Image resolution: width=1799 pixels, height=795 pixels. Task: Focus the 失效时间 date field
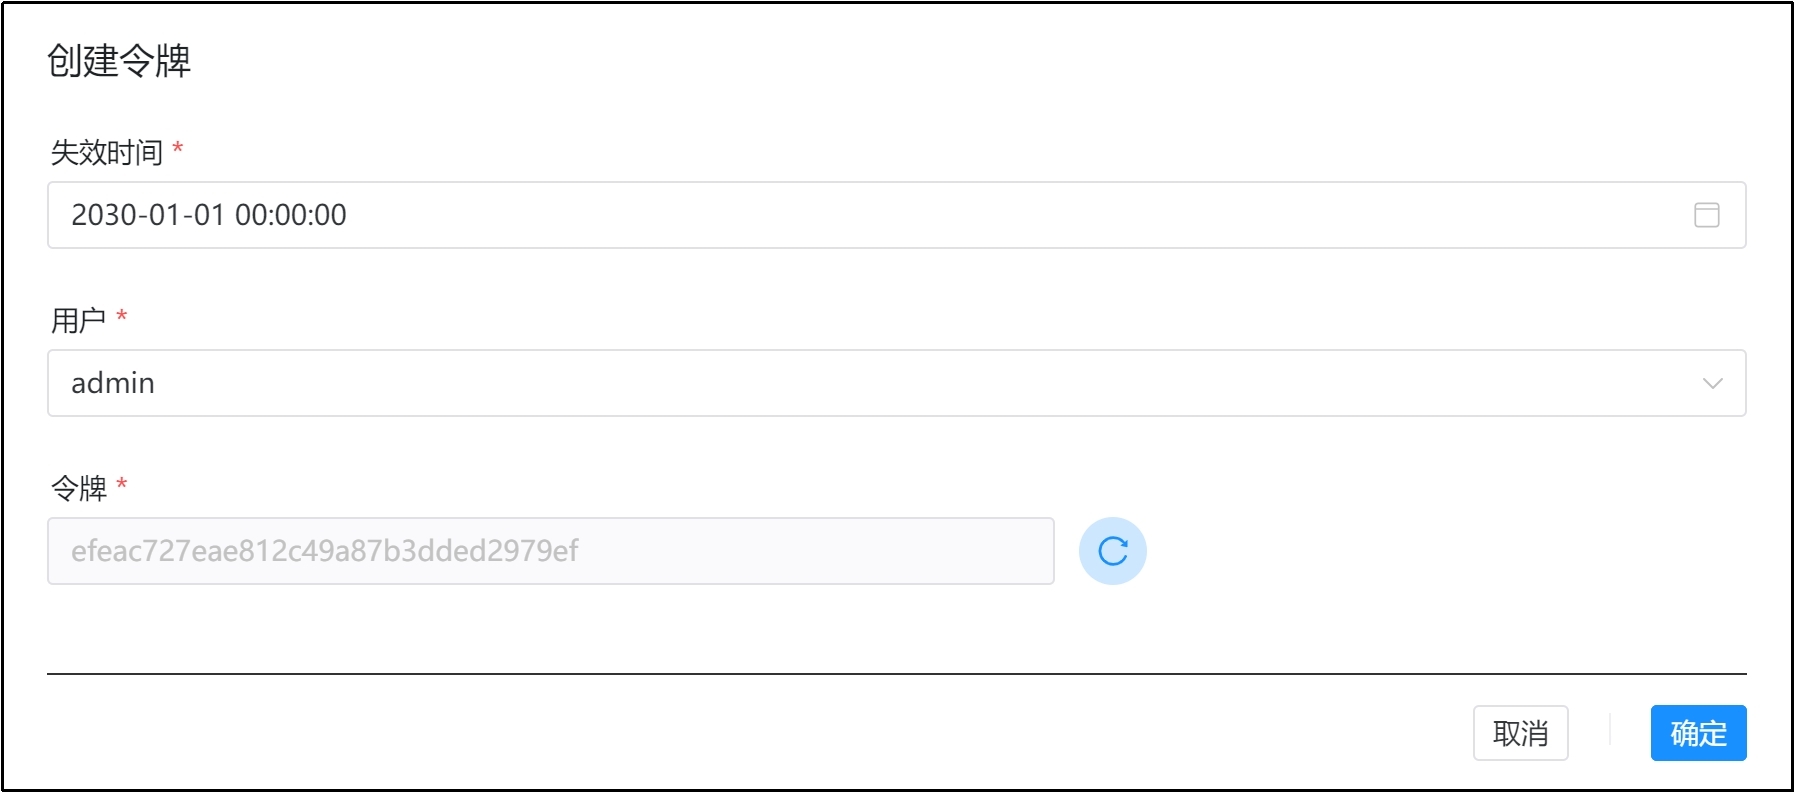click(896, 215)
